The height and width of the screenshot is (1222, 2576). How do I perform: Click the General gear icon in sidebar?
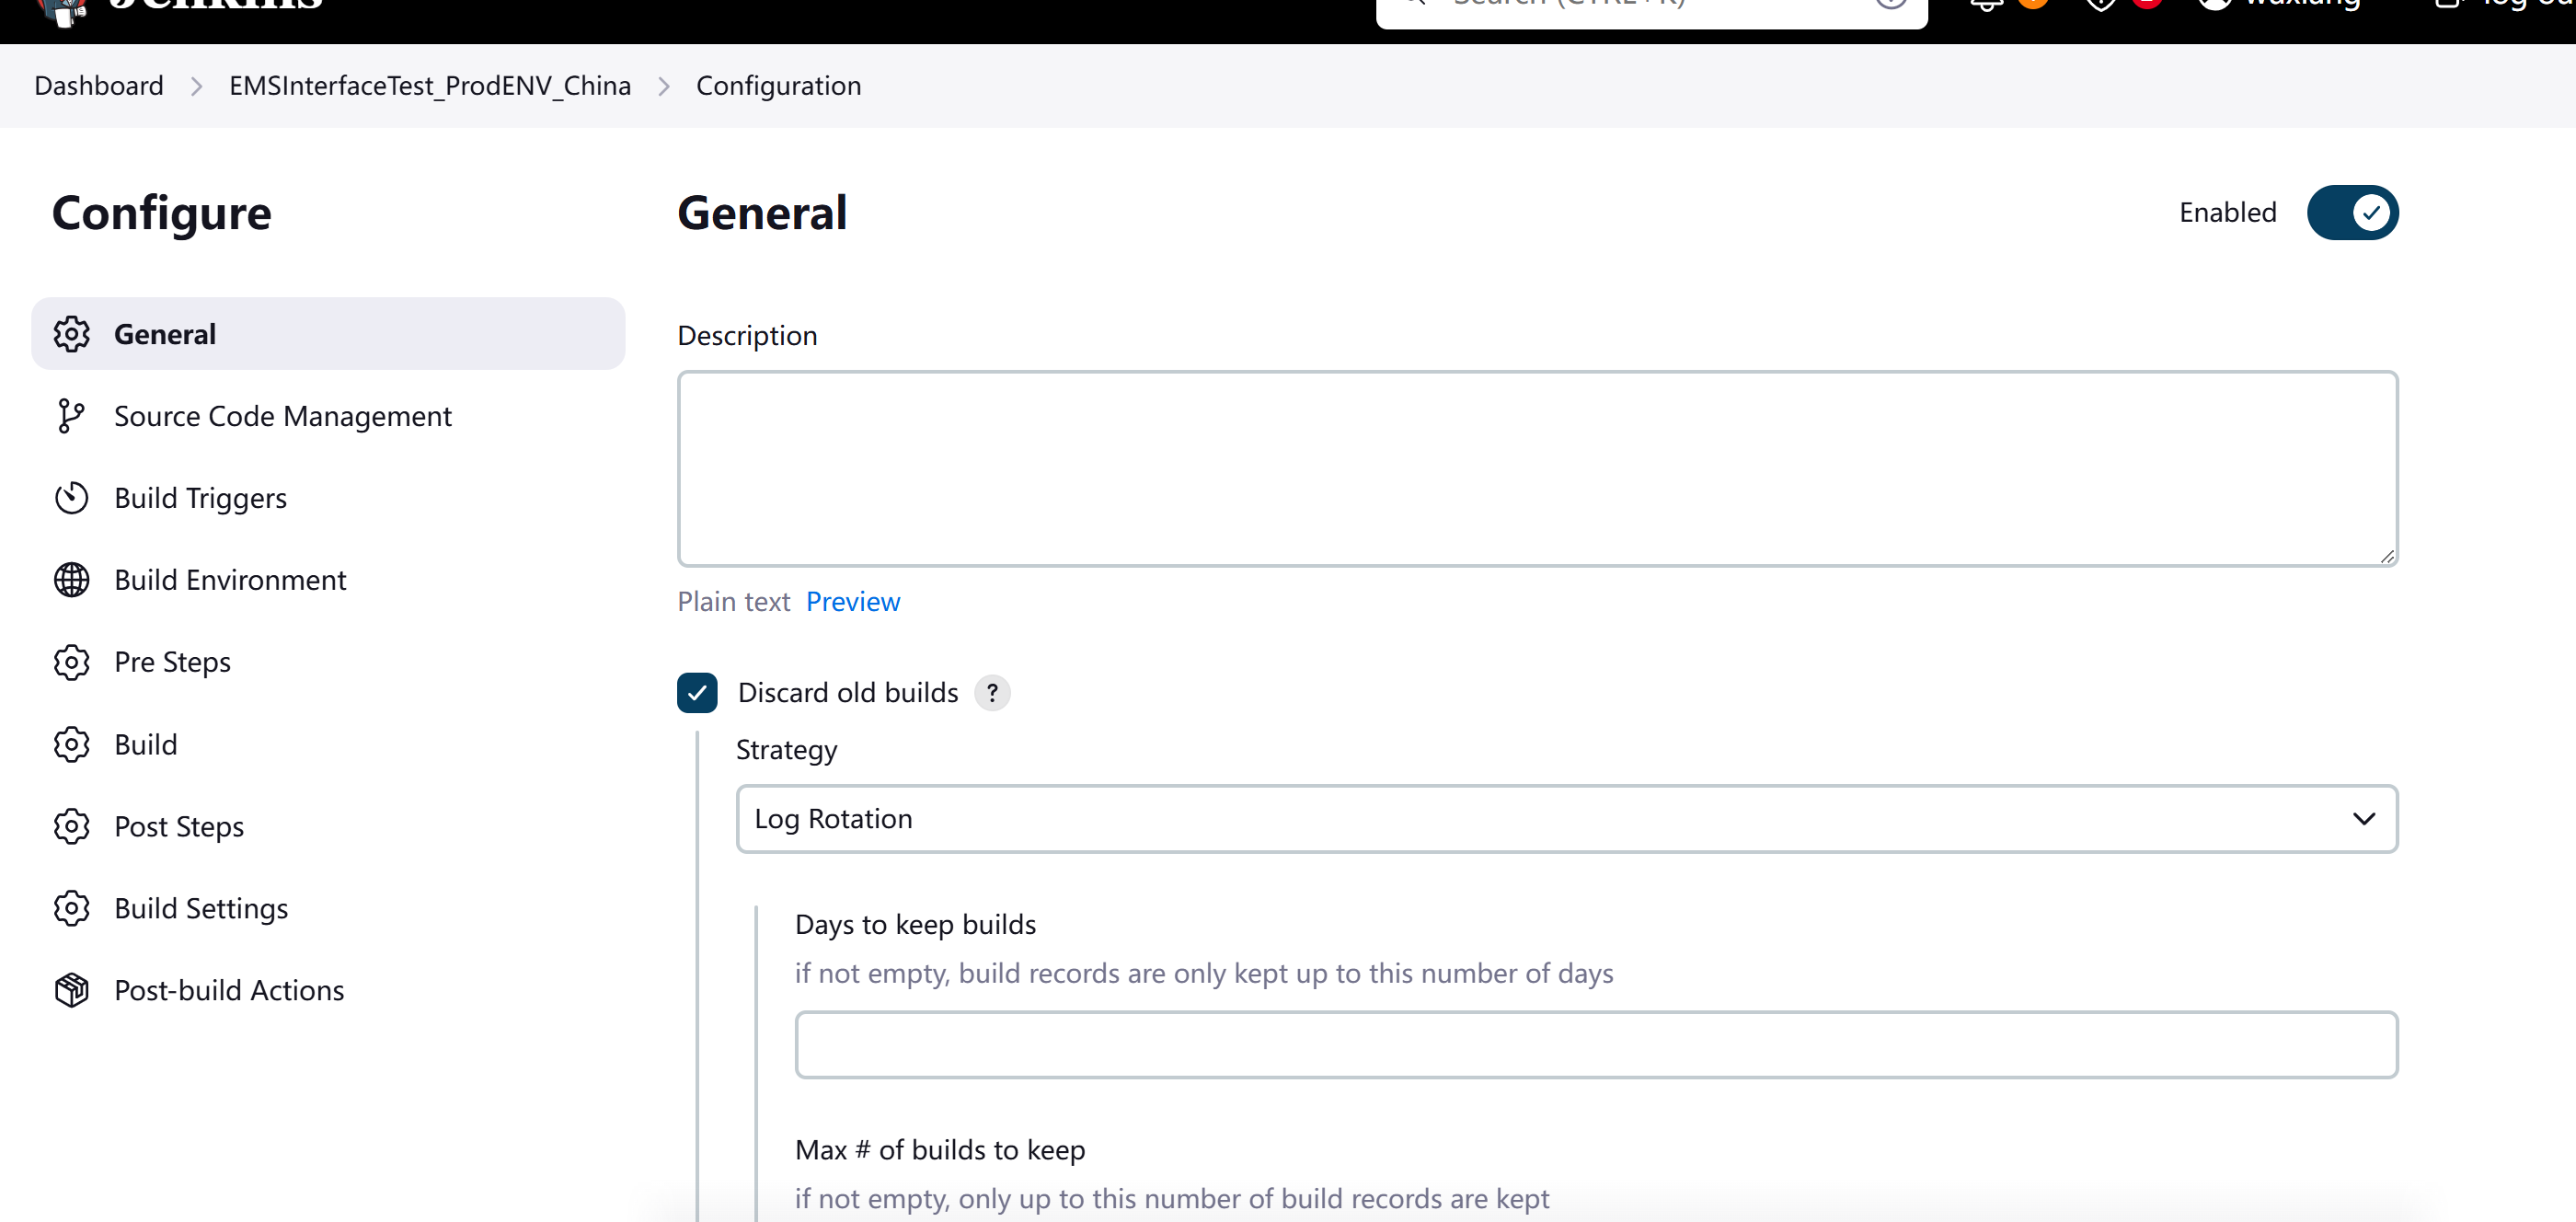pos(72,334)
